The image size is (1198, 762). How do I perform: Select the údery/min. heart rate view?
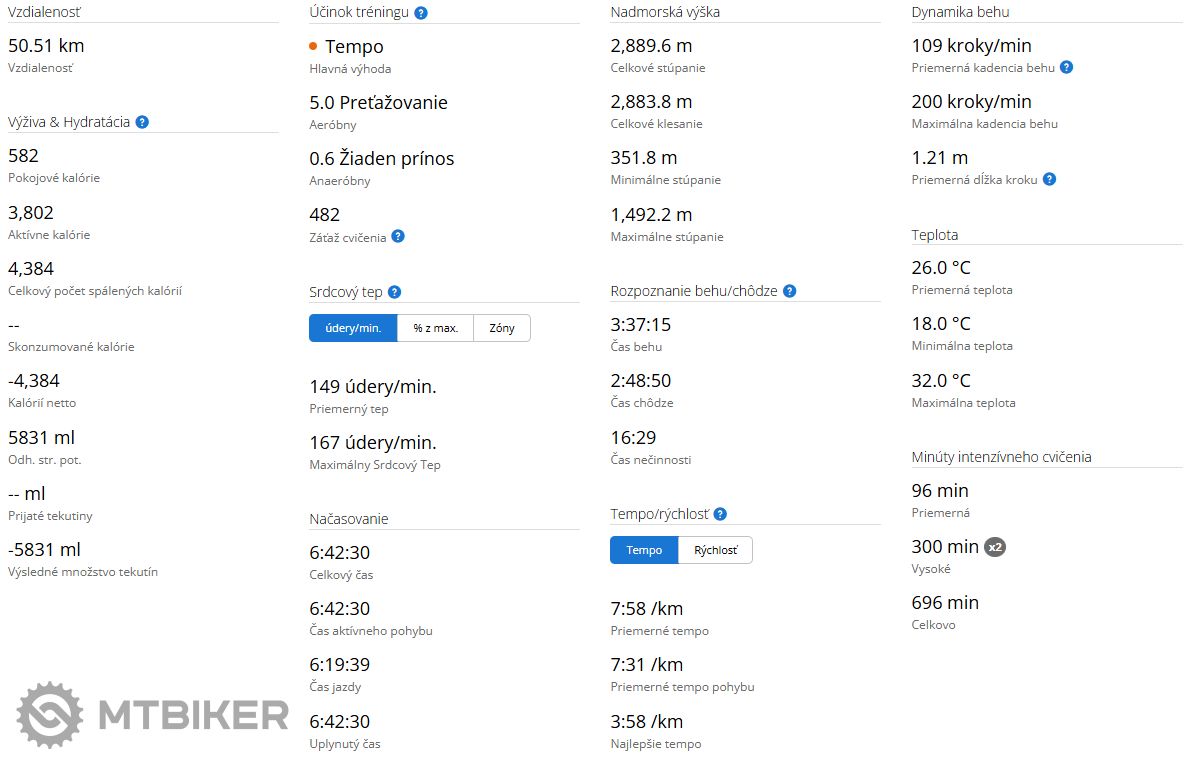point(353,328)
